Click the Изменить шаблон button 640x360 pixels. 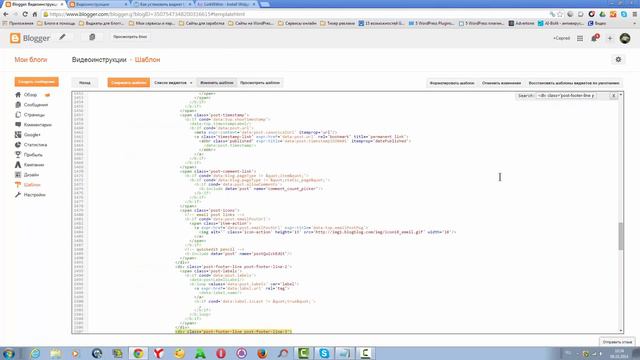pyautogui.click(x=217, y=82)
